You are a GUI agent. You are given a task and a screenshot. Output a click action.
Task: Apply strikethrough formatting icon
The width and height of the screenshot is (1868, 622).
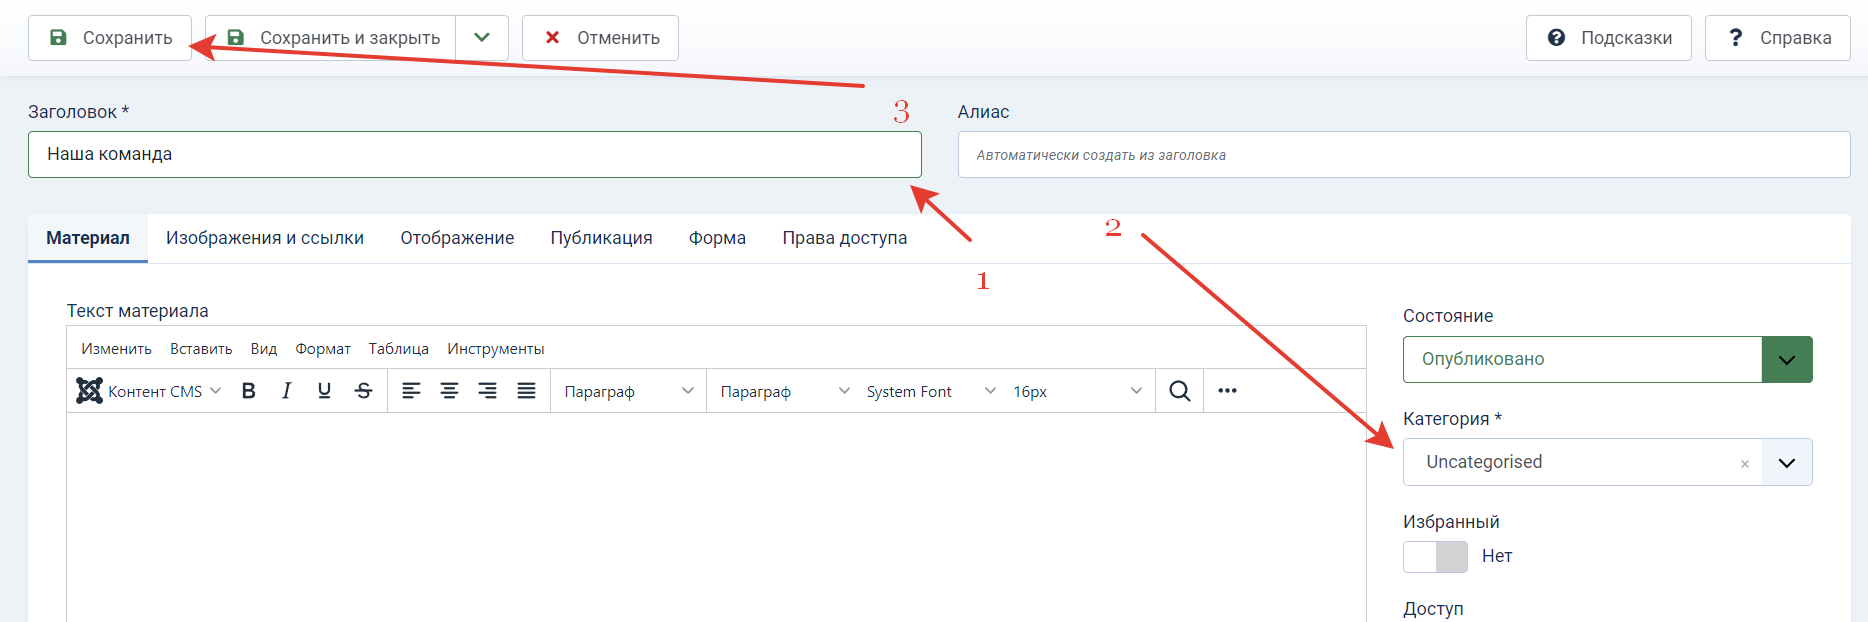coord(363,391)
